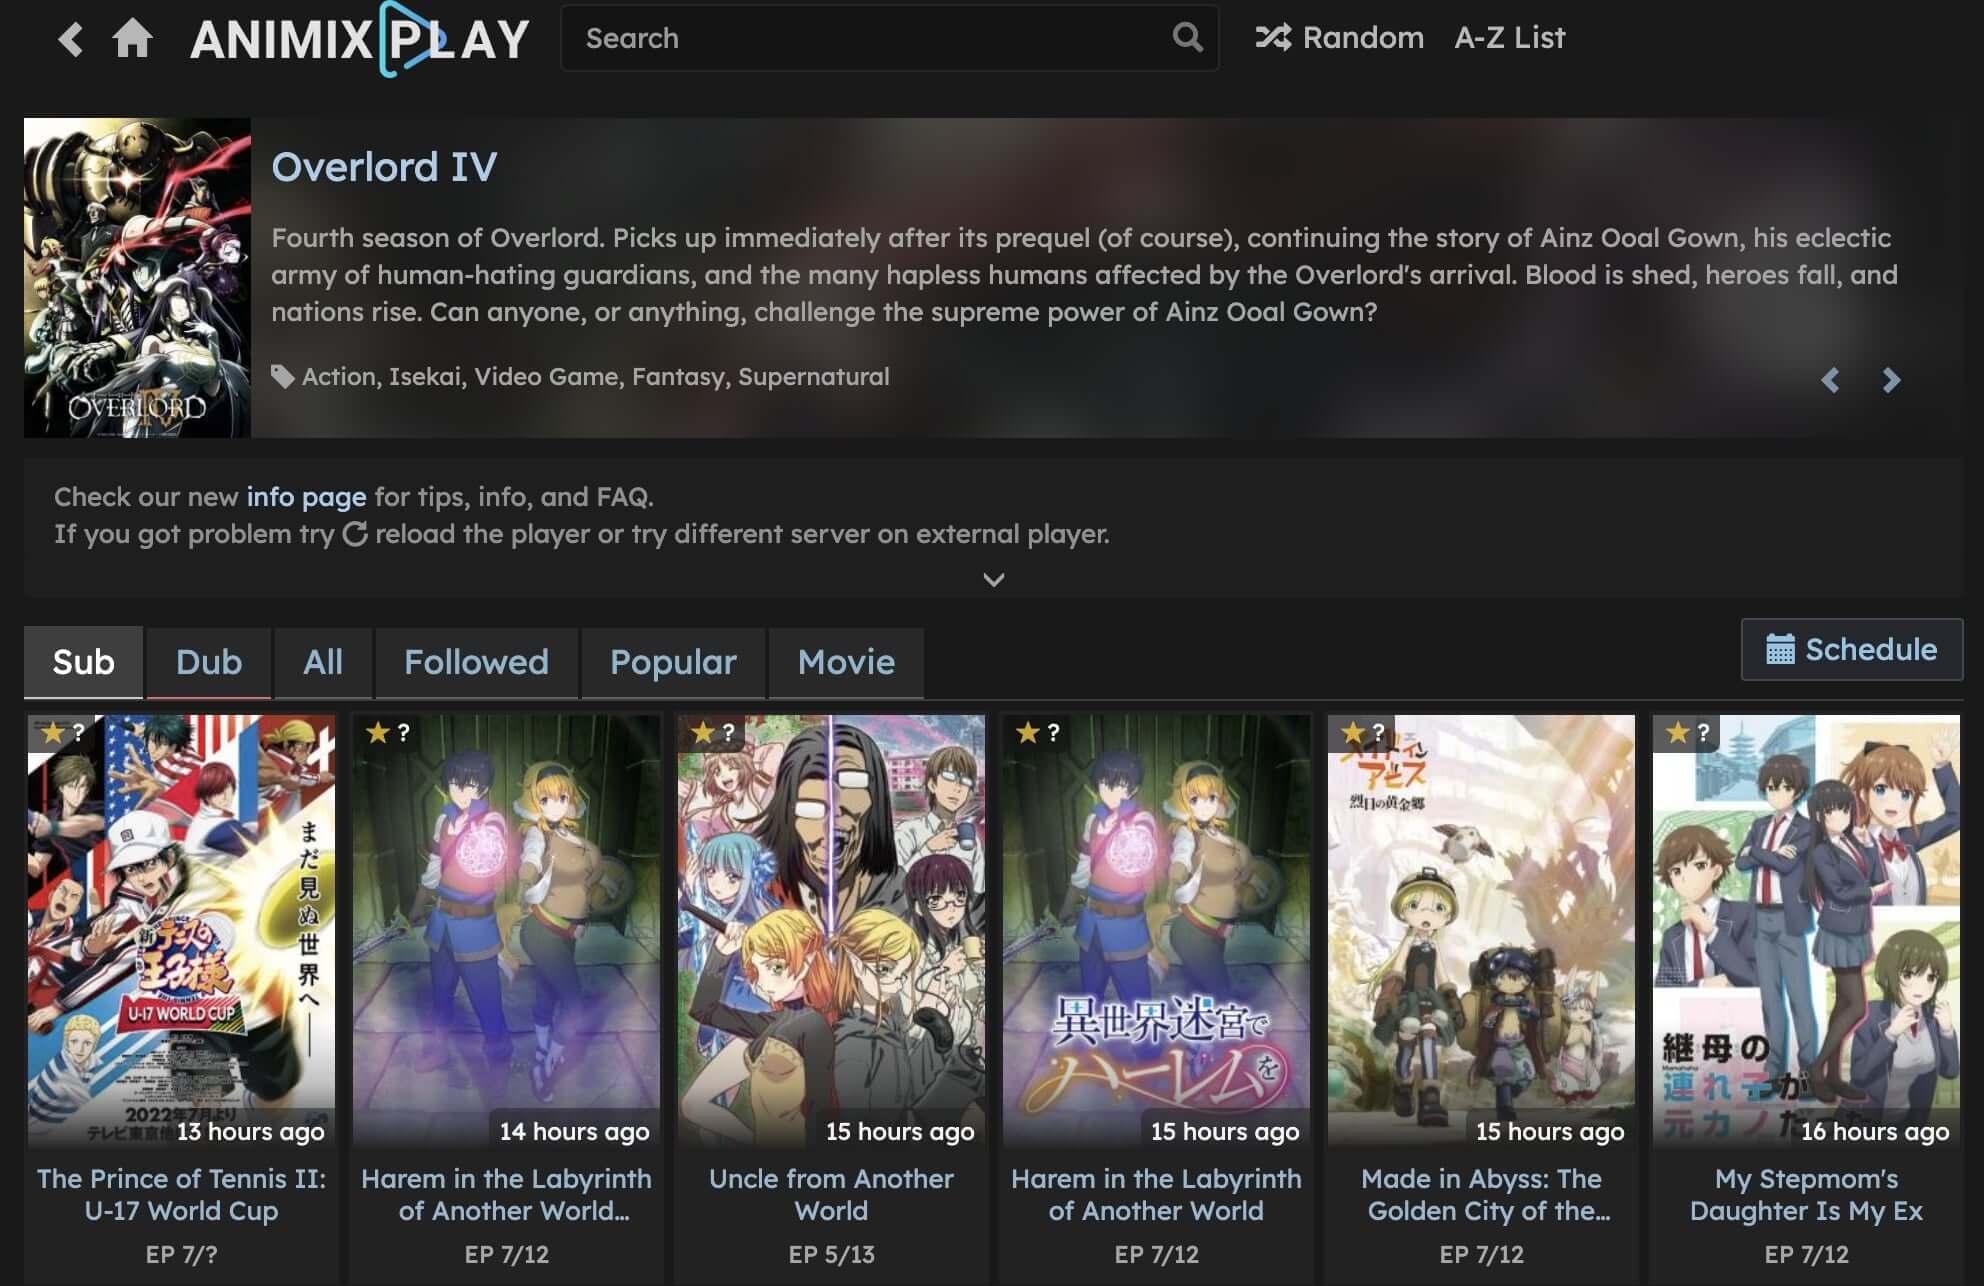The height and width of the screenshot is (1286, 1984).
Task: Open the Overlord IV title link
Action: (384, 167)
